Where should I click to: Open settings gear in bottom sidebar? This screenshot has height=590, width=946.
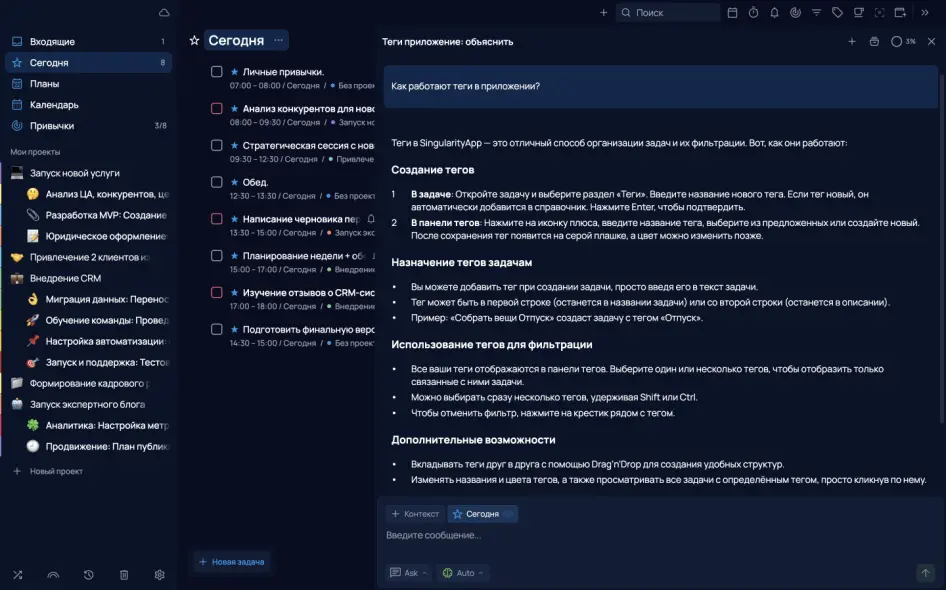(x=159, y=575)
